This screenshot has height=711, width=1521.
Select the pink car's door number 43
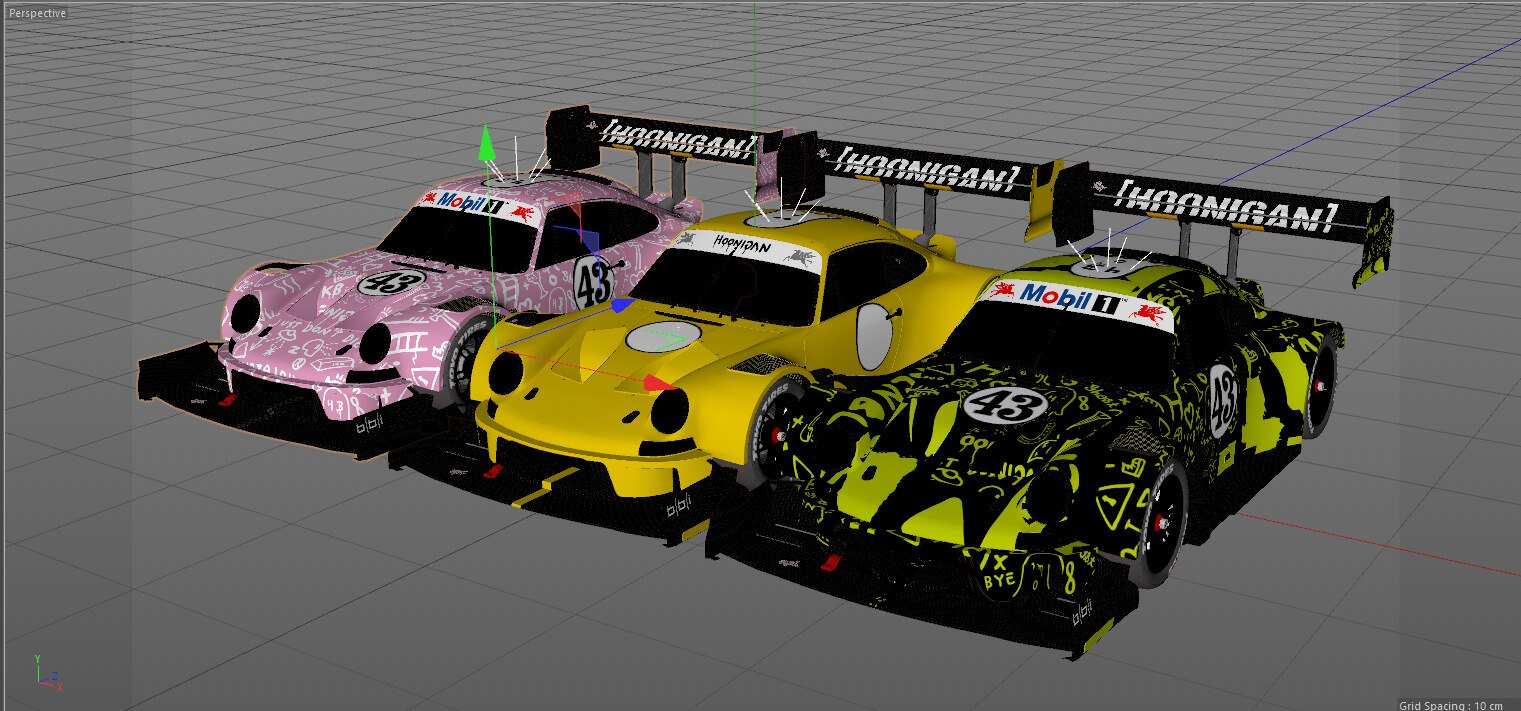click(x=593, y=280)
